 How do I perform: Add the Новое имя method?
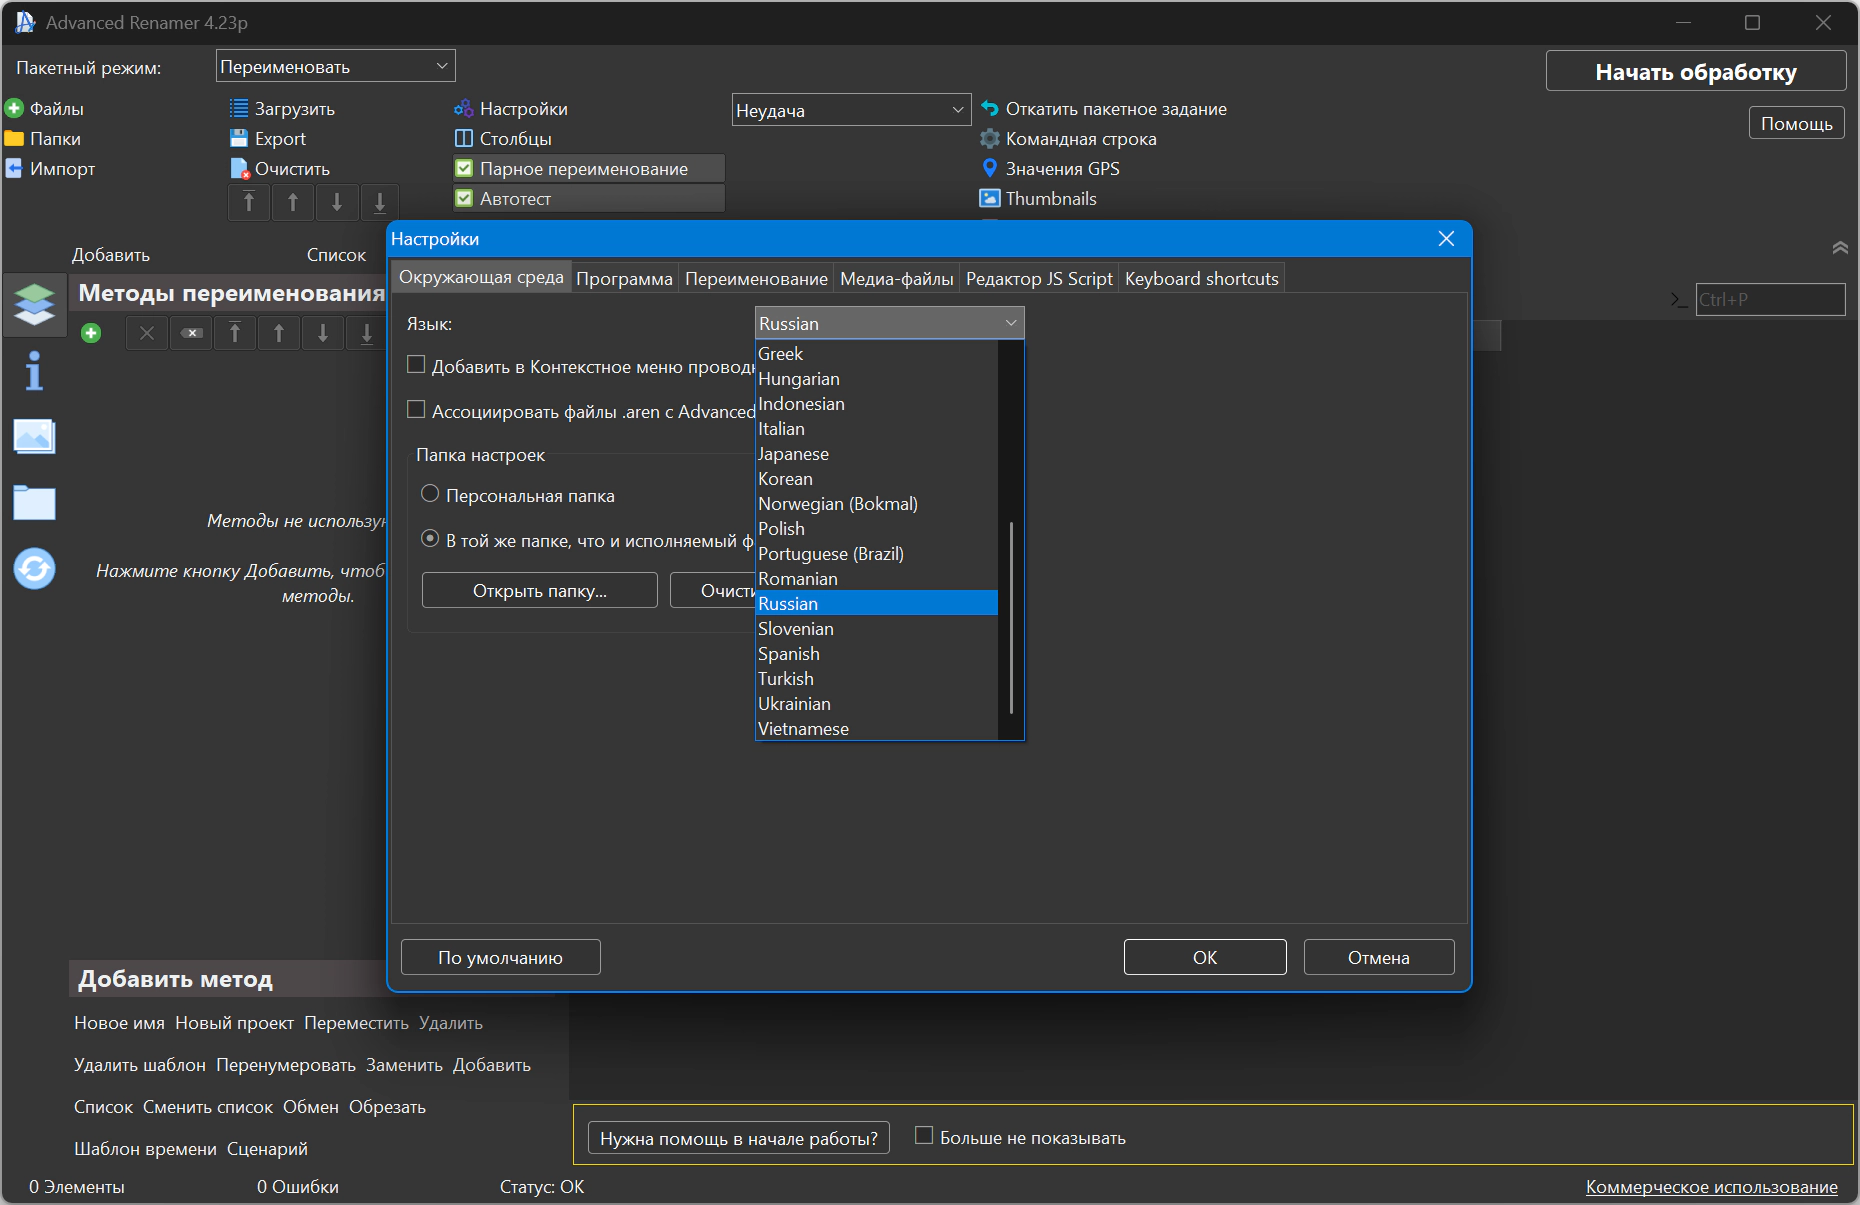point(119,1023)
